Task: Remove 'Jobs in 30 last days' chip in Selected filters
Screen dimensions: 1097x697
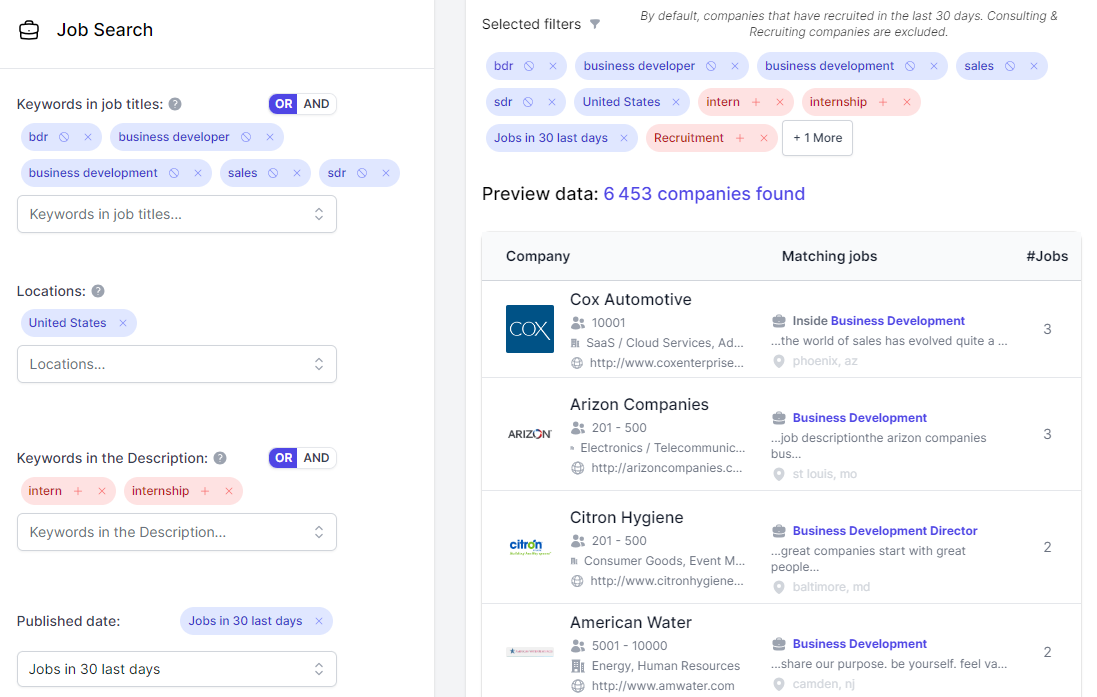Action: 624,138
